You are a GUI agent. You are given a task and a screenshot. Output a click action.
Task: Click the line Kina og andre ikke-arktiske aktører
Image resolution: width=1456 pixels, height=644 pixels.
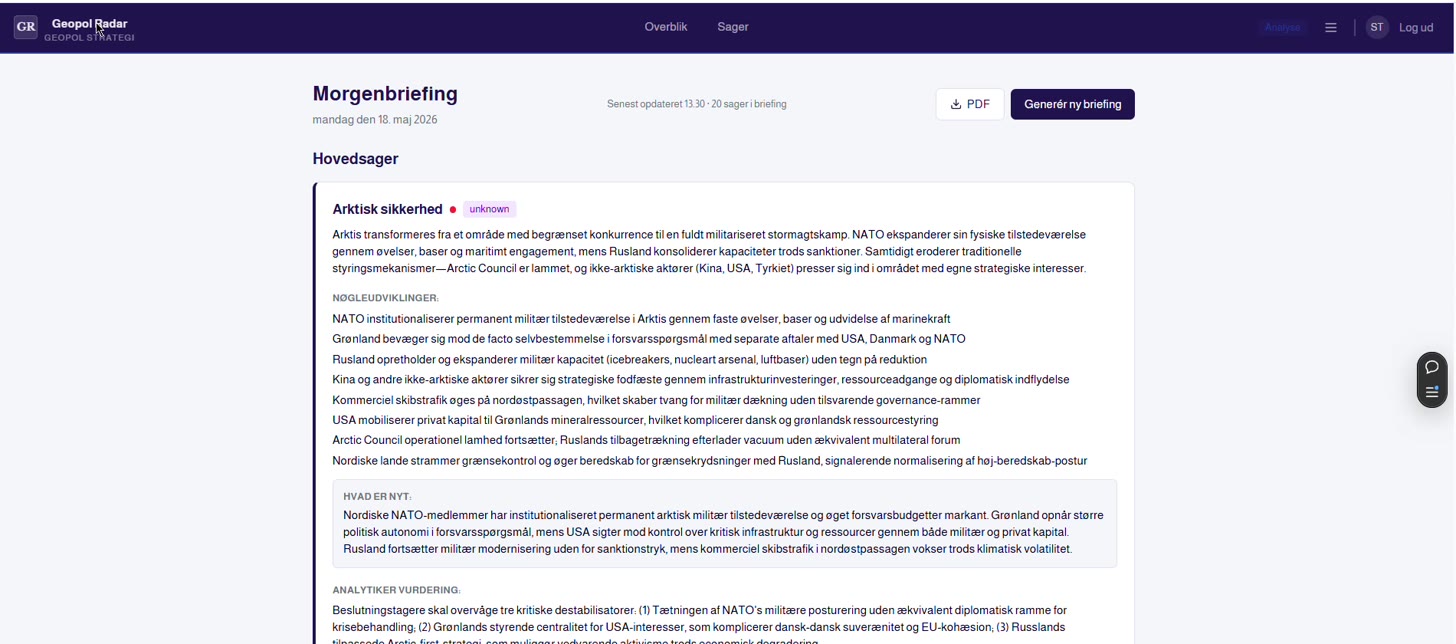[701, 380]
